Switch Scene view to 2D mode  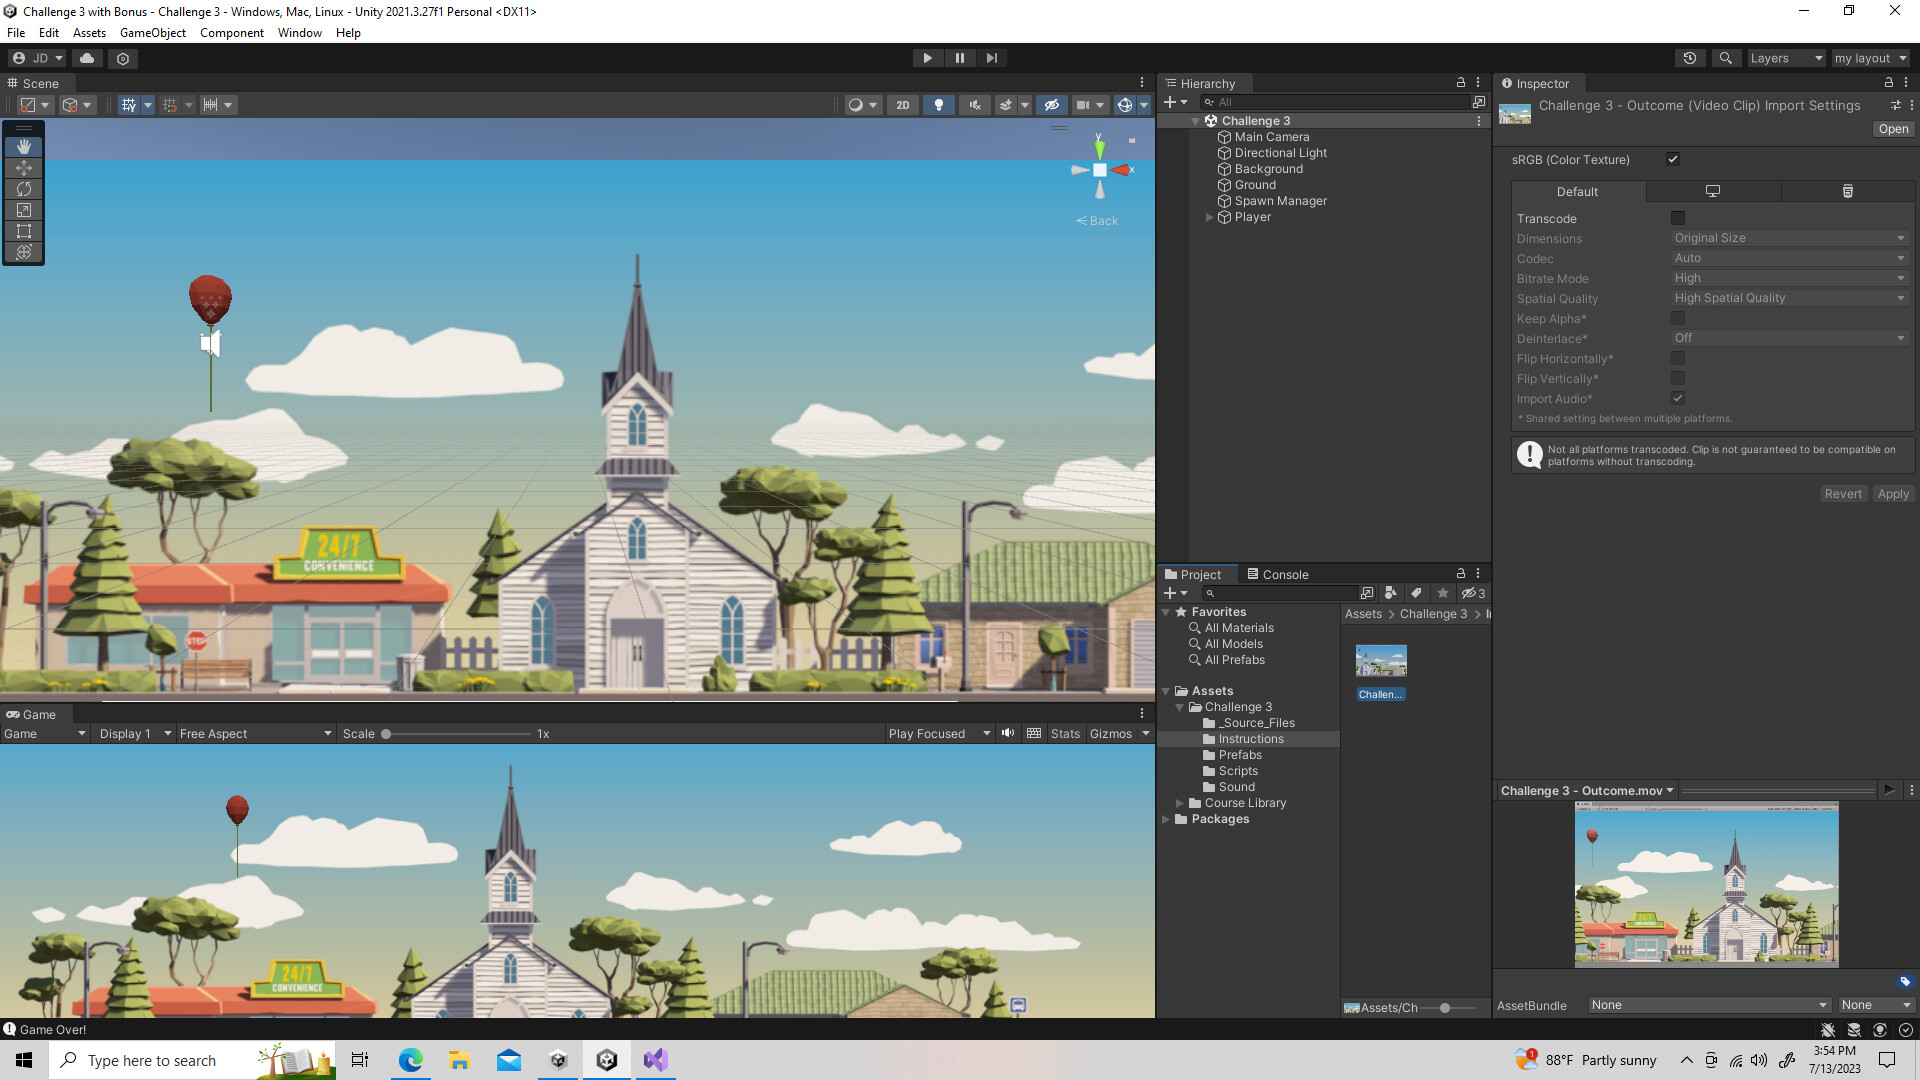(901, 104)
